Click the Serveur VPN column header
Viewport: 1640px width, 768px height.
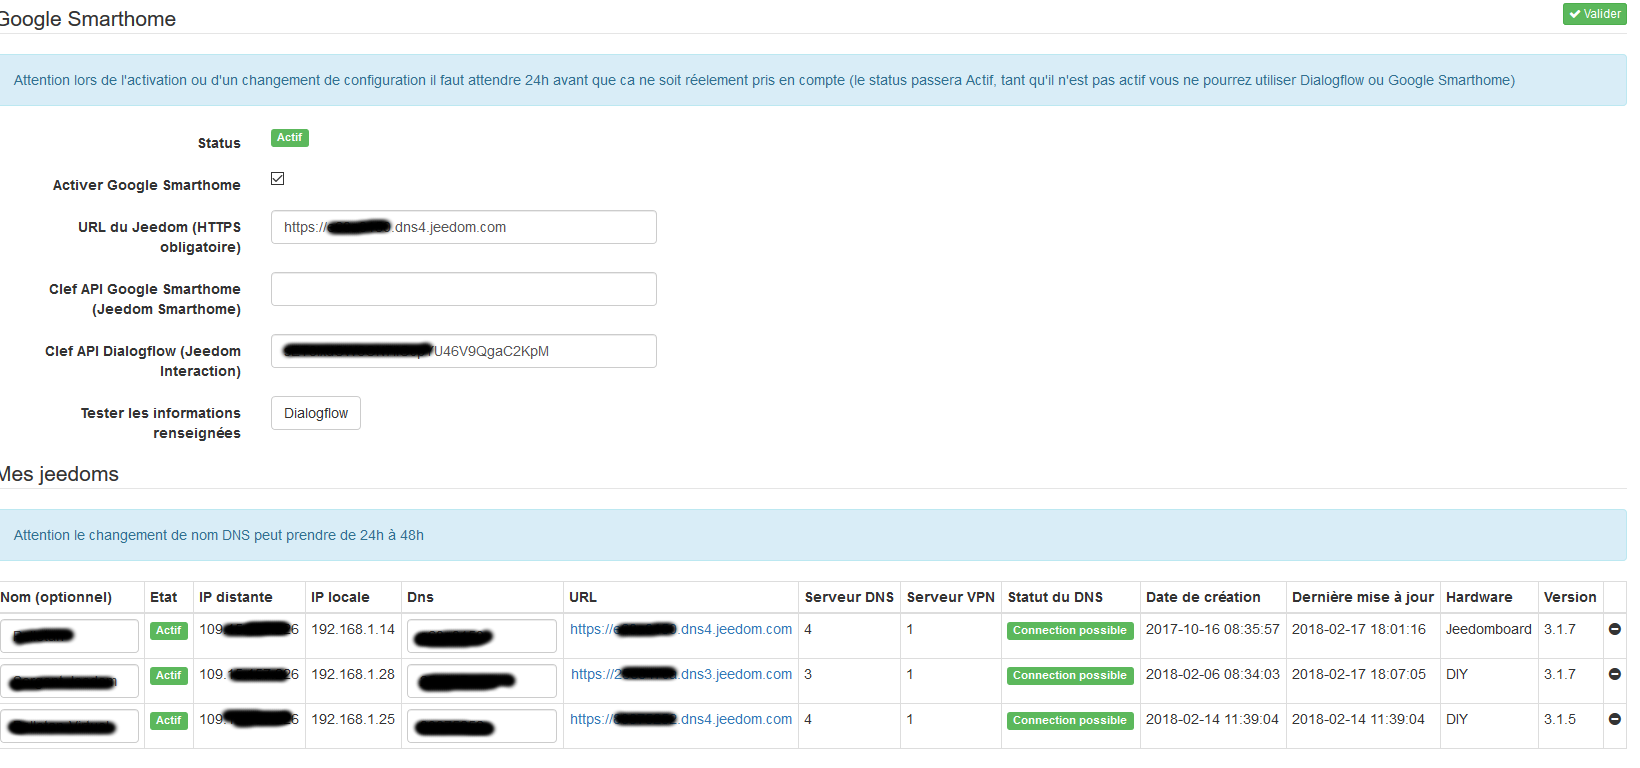click(x=951, y=597)
